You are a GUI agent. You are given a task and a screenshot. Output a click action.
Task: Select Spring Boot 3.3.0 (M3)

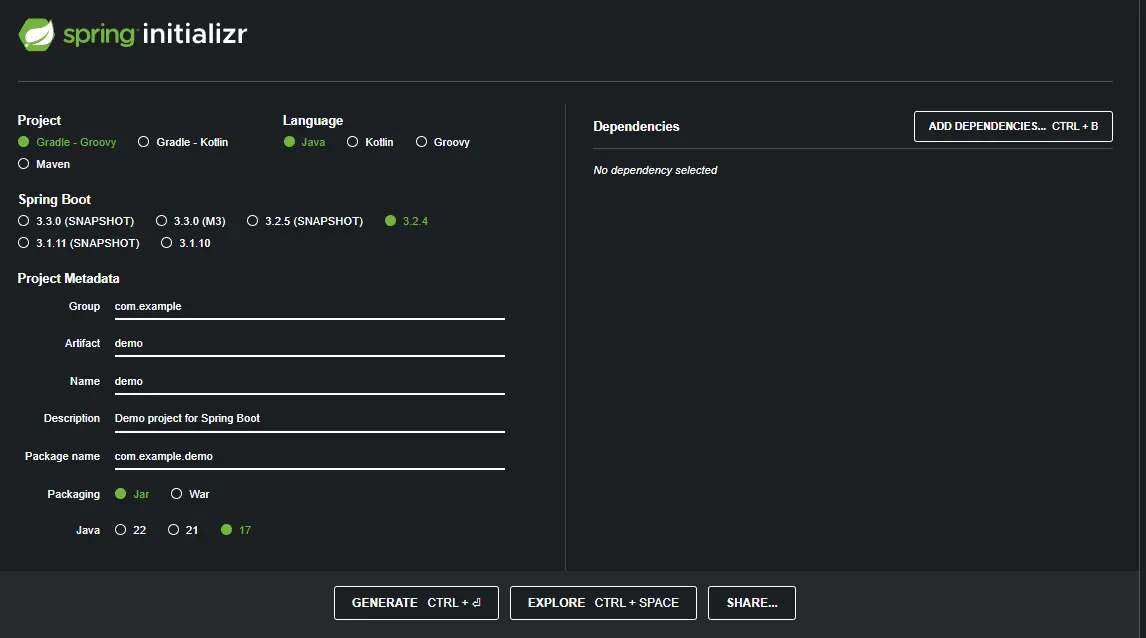pos(191,221)
